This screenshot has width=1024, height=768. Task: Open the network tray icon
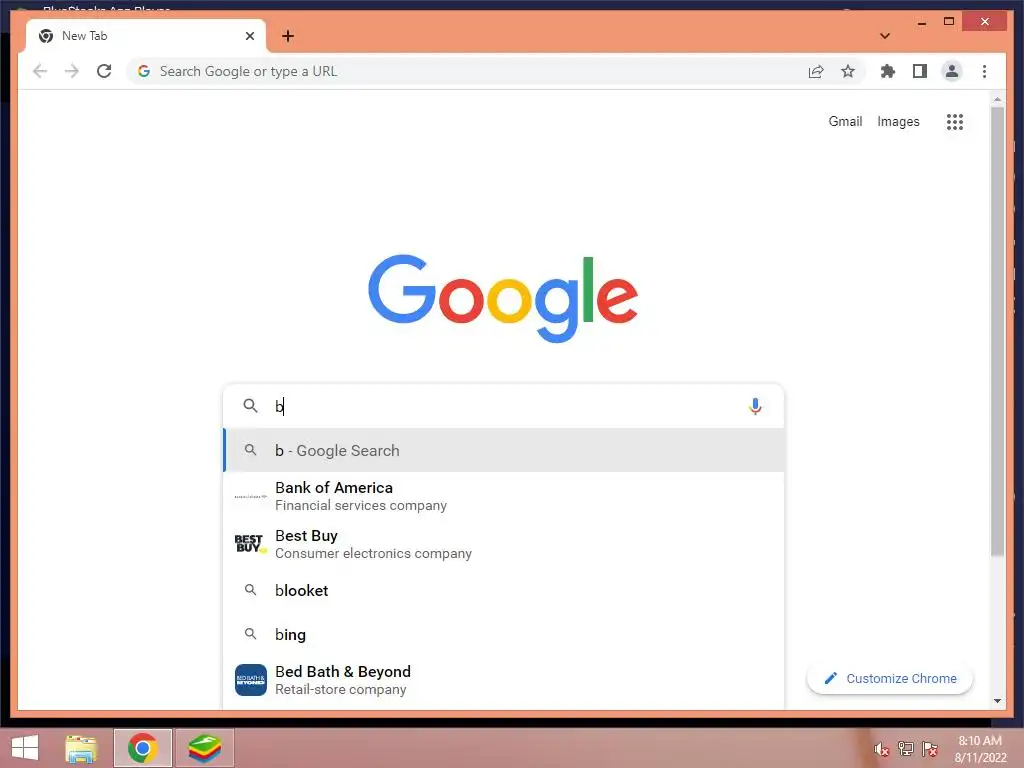tap(906, 749)
